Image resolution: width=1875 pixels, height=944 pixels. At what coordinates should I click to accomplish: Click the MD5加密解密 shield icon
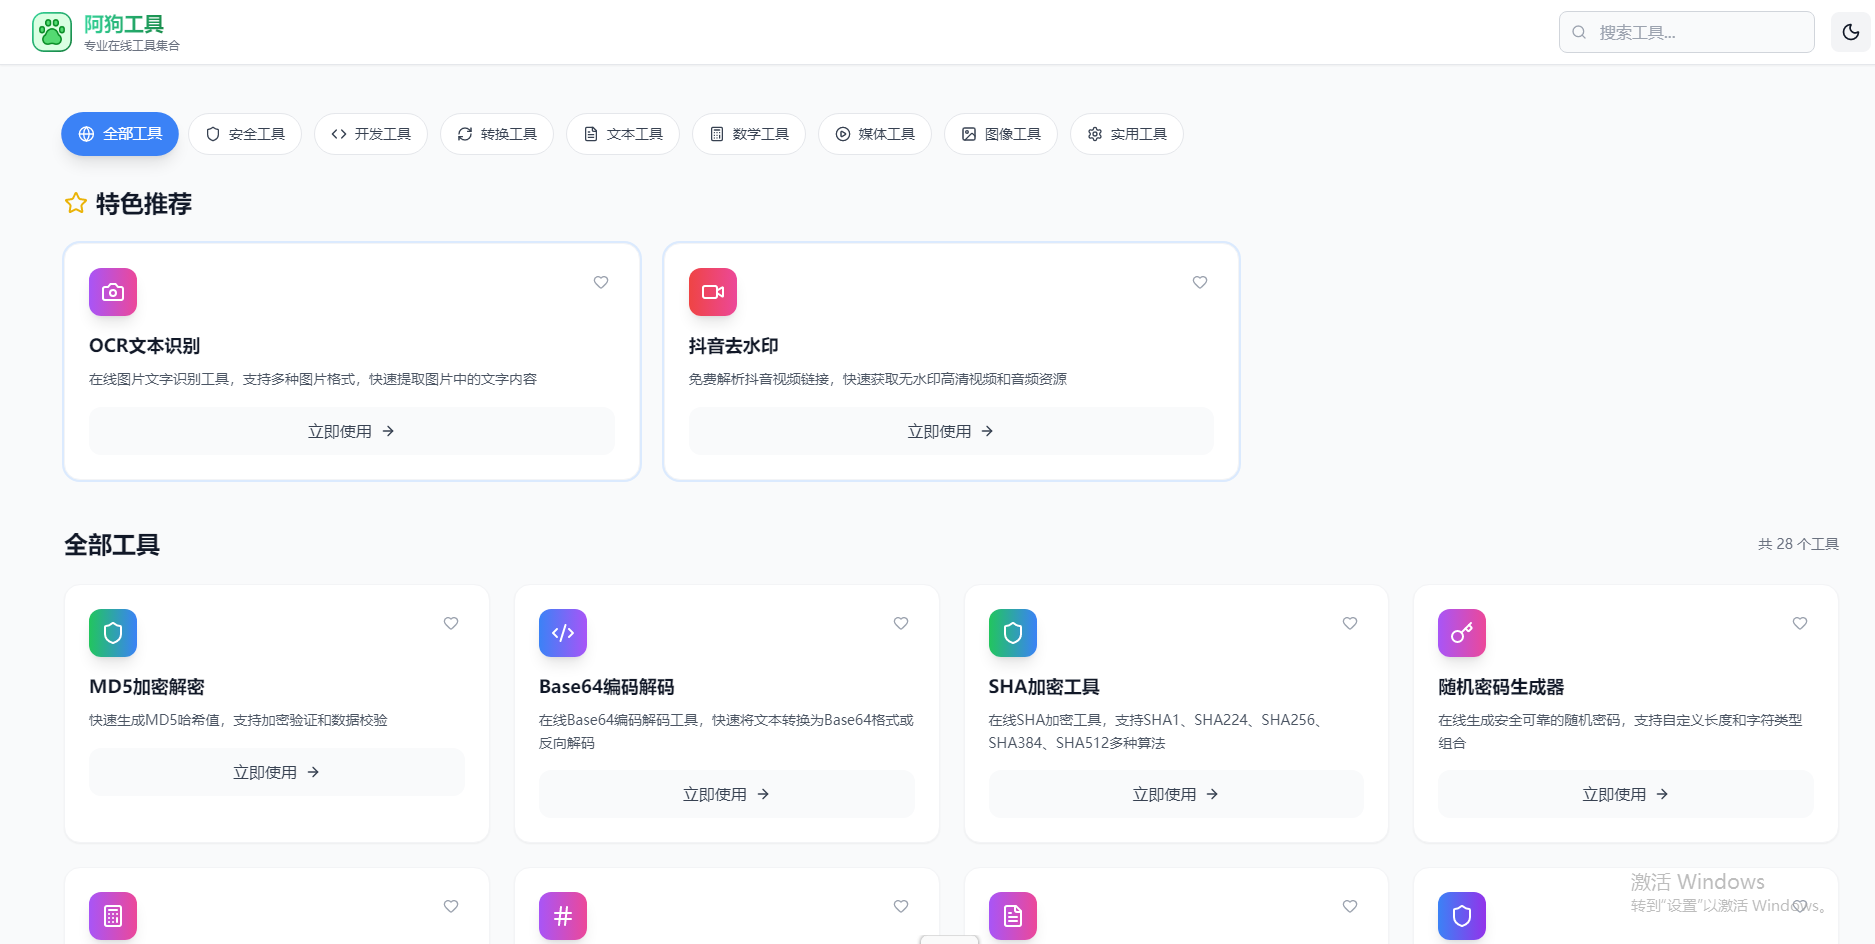pyautogui.click(x=112, y=633)
